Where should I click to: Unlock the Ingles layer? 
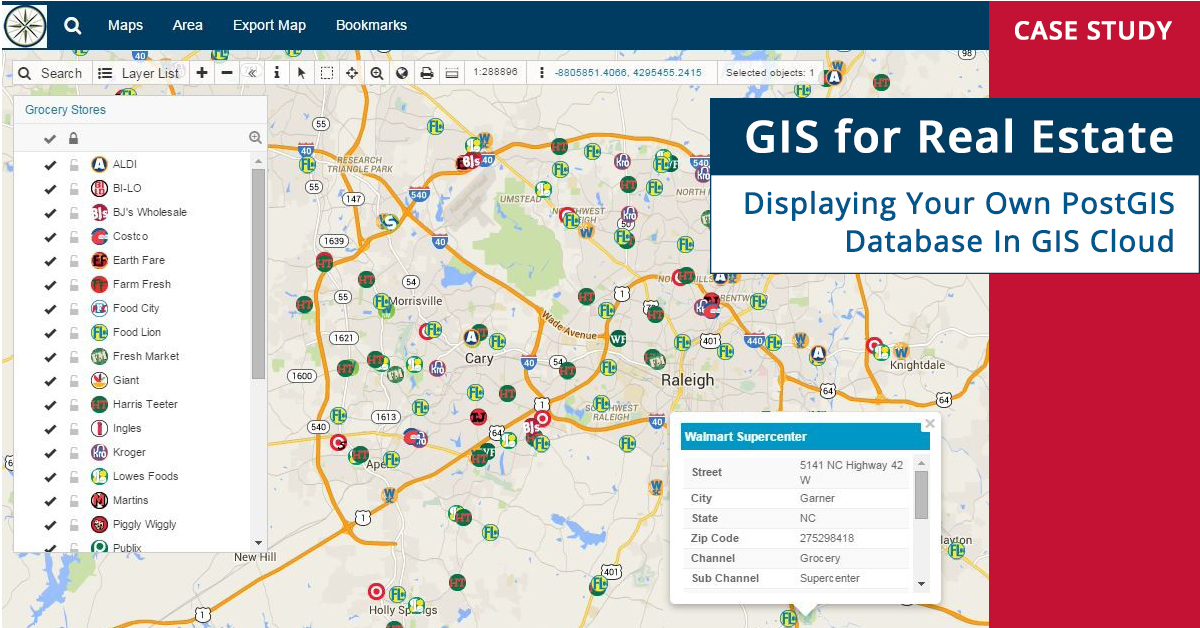(x=73, y=428)
